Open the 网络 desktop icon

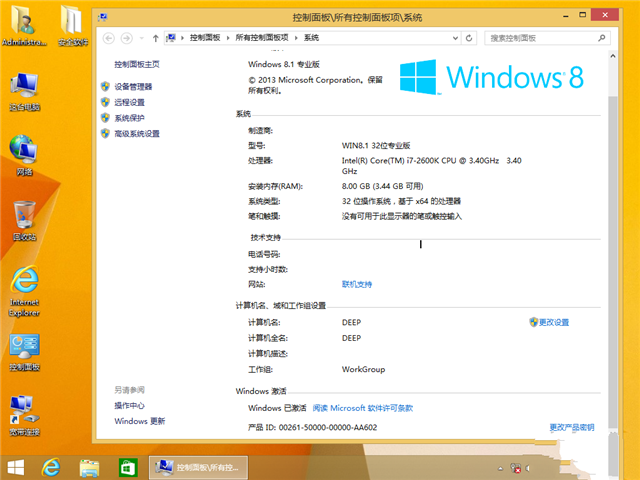(x=24, y=156)
